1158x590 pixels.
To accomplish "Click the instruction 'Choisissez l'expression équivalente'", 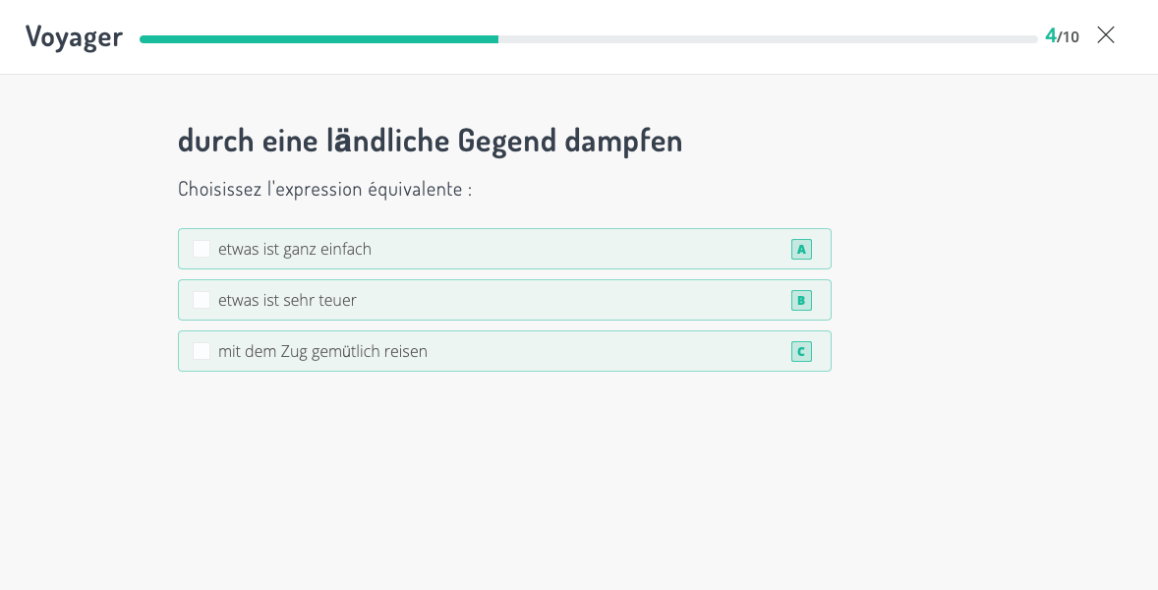I will coord(324,189).
